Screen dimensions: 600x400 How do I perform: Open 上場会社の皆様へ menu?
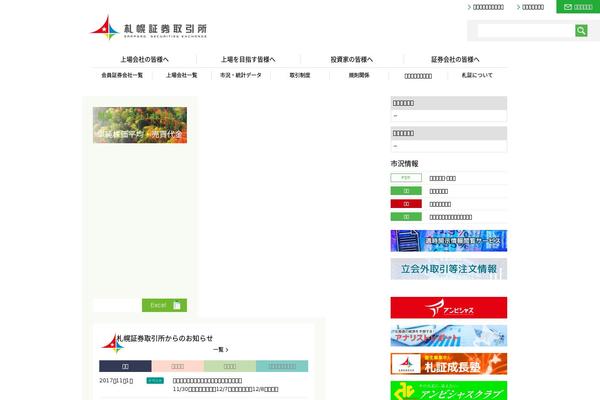[x=144, y=59]
